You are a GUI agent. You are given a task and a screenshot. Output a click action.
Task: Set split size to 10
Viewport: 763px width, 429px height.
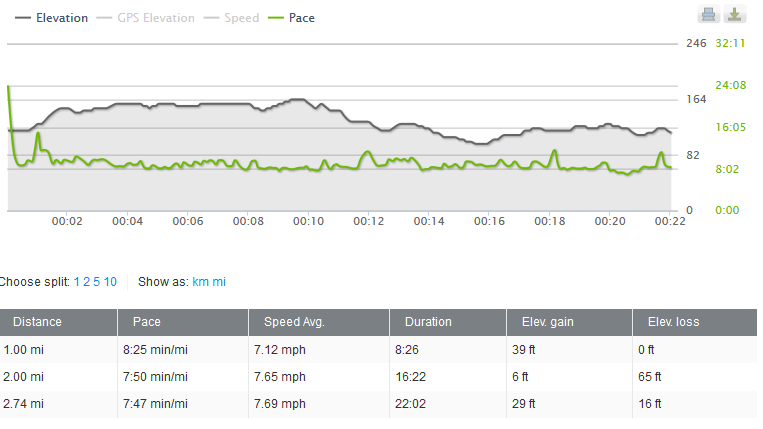(110, 282)
